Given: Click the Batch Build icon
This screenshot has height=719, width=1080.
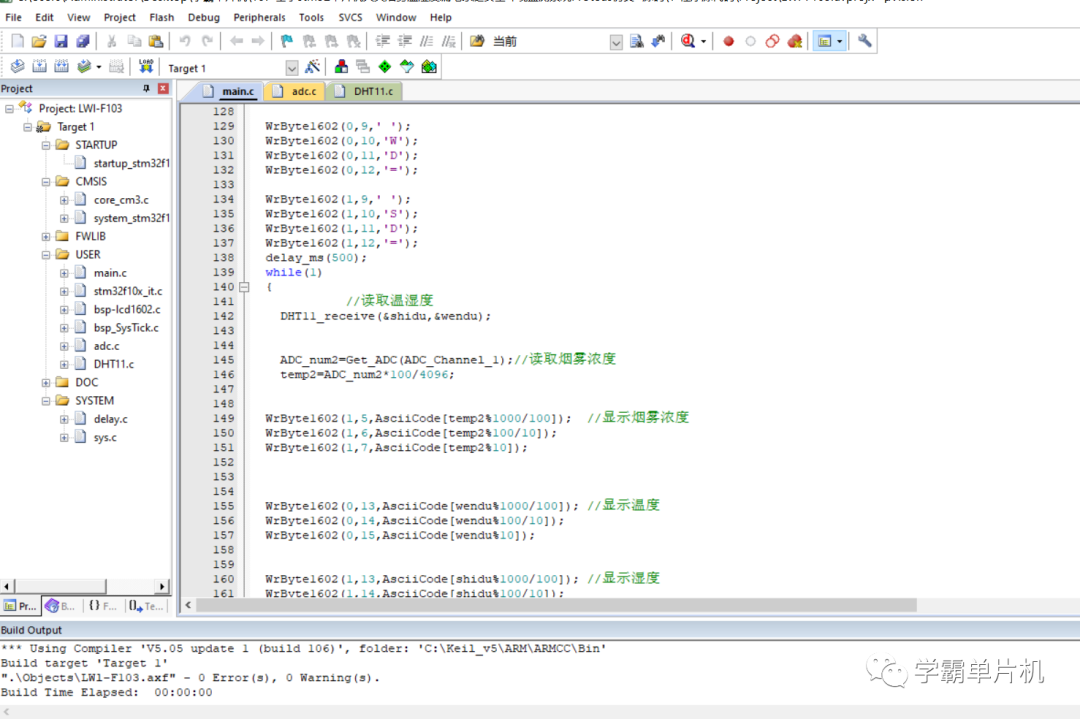Looking at the screenshot, I should (84, 67).
